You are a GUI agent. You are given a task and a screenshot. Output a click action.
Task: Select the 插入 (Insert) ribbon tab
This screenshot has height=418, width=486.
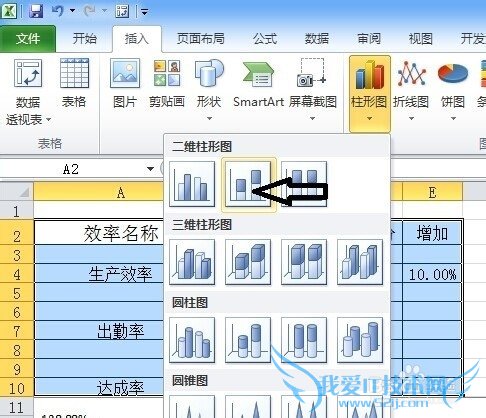click(137, 39)
